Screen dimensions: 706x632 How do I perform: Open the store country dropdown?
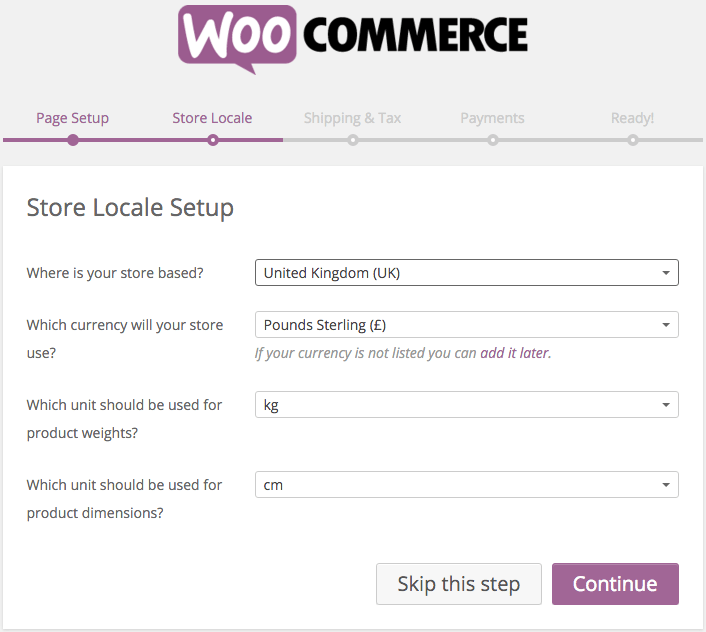pos(466,272)
